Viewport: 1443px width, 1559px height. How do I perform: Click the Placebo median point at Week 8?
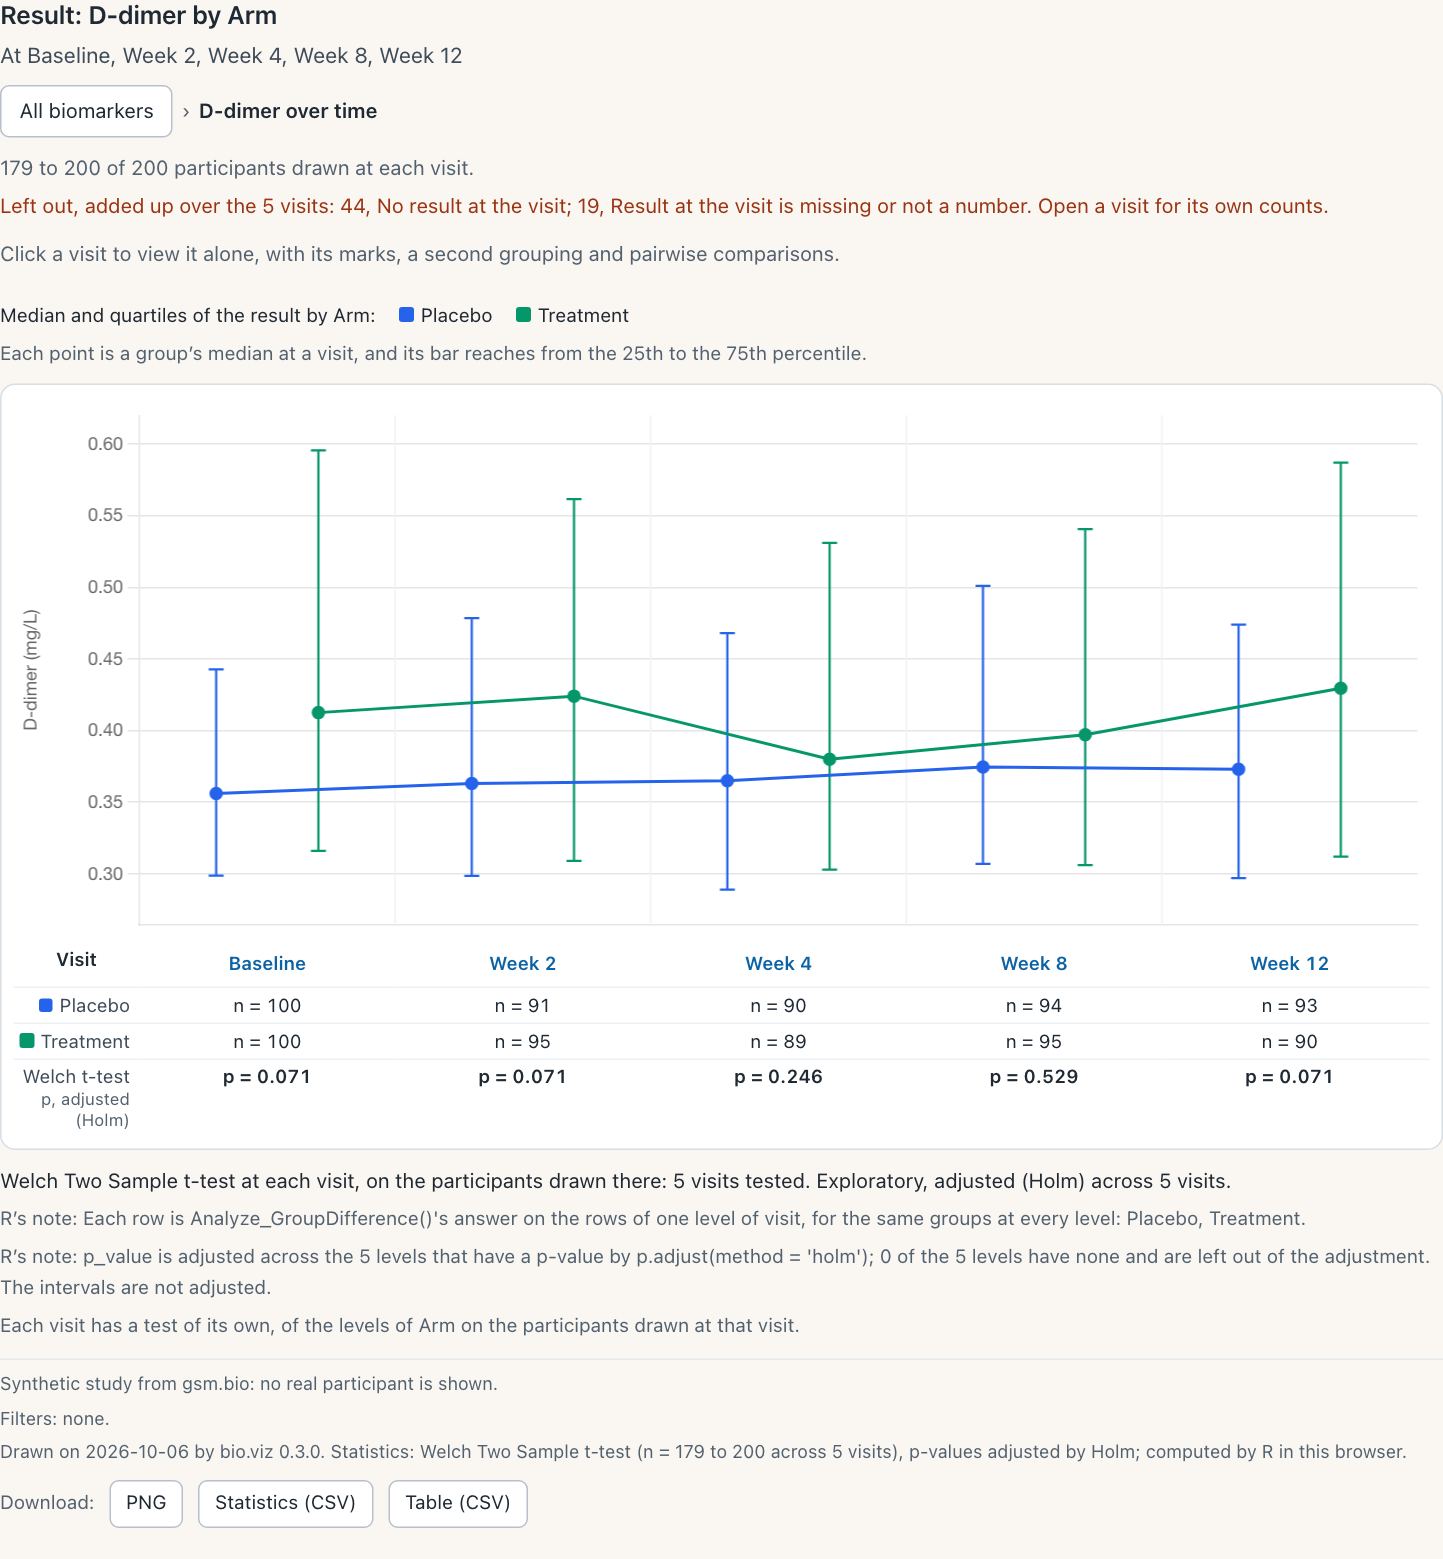[x=983, y=767]
